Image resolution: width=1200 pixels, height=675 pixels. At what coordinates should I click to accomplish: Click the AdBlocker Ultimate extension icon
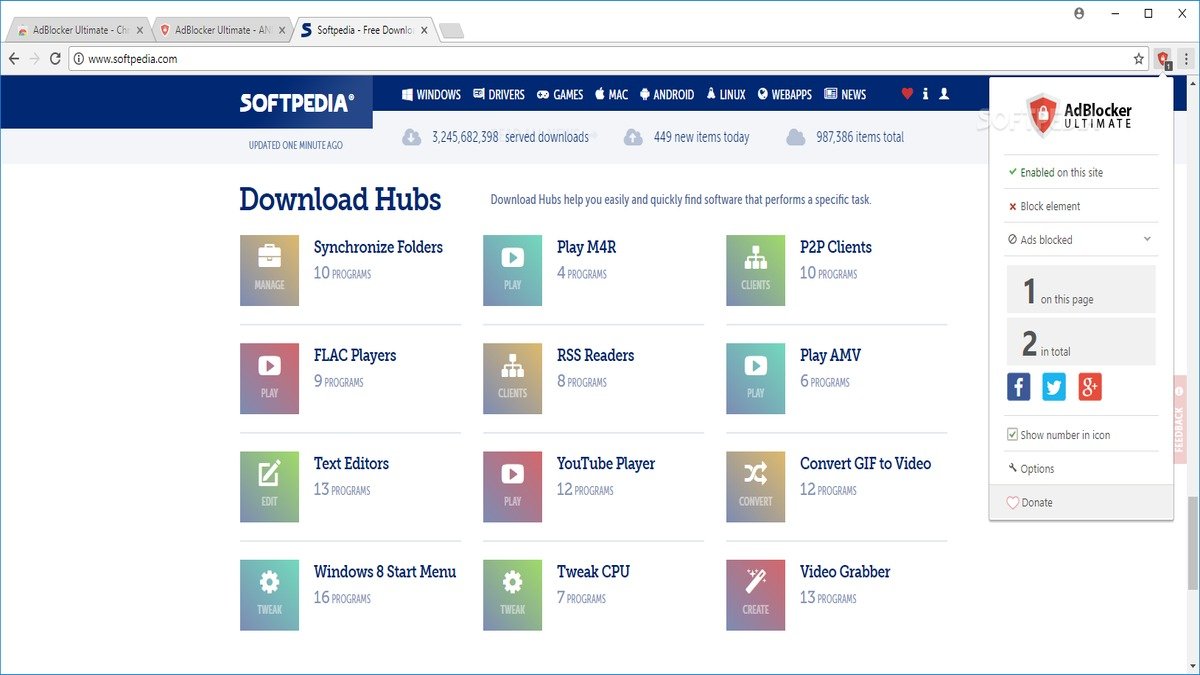point(1163,60)
